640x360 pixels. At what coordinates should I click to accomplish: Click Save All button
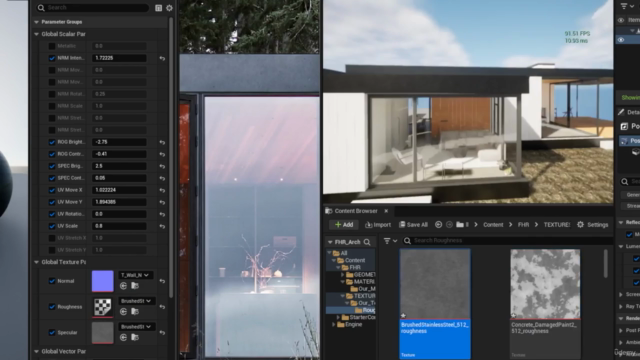pos(413,224)
